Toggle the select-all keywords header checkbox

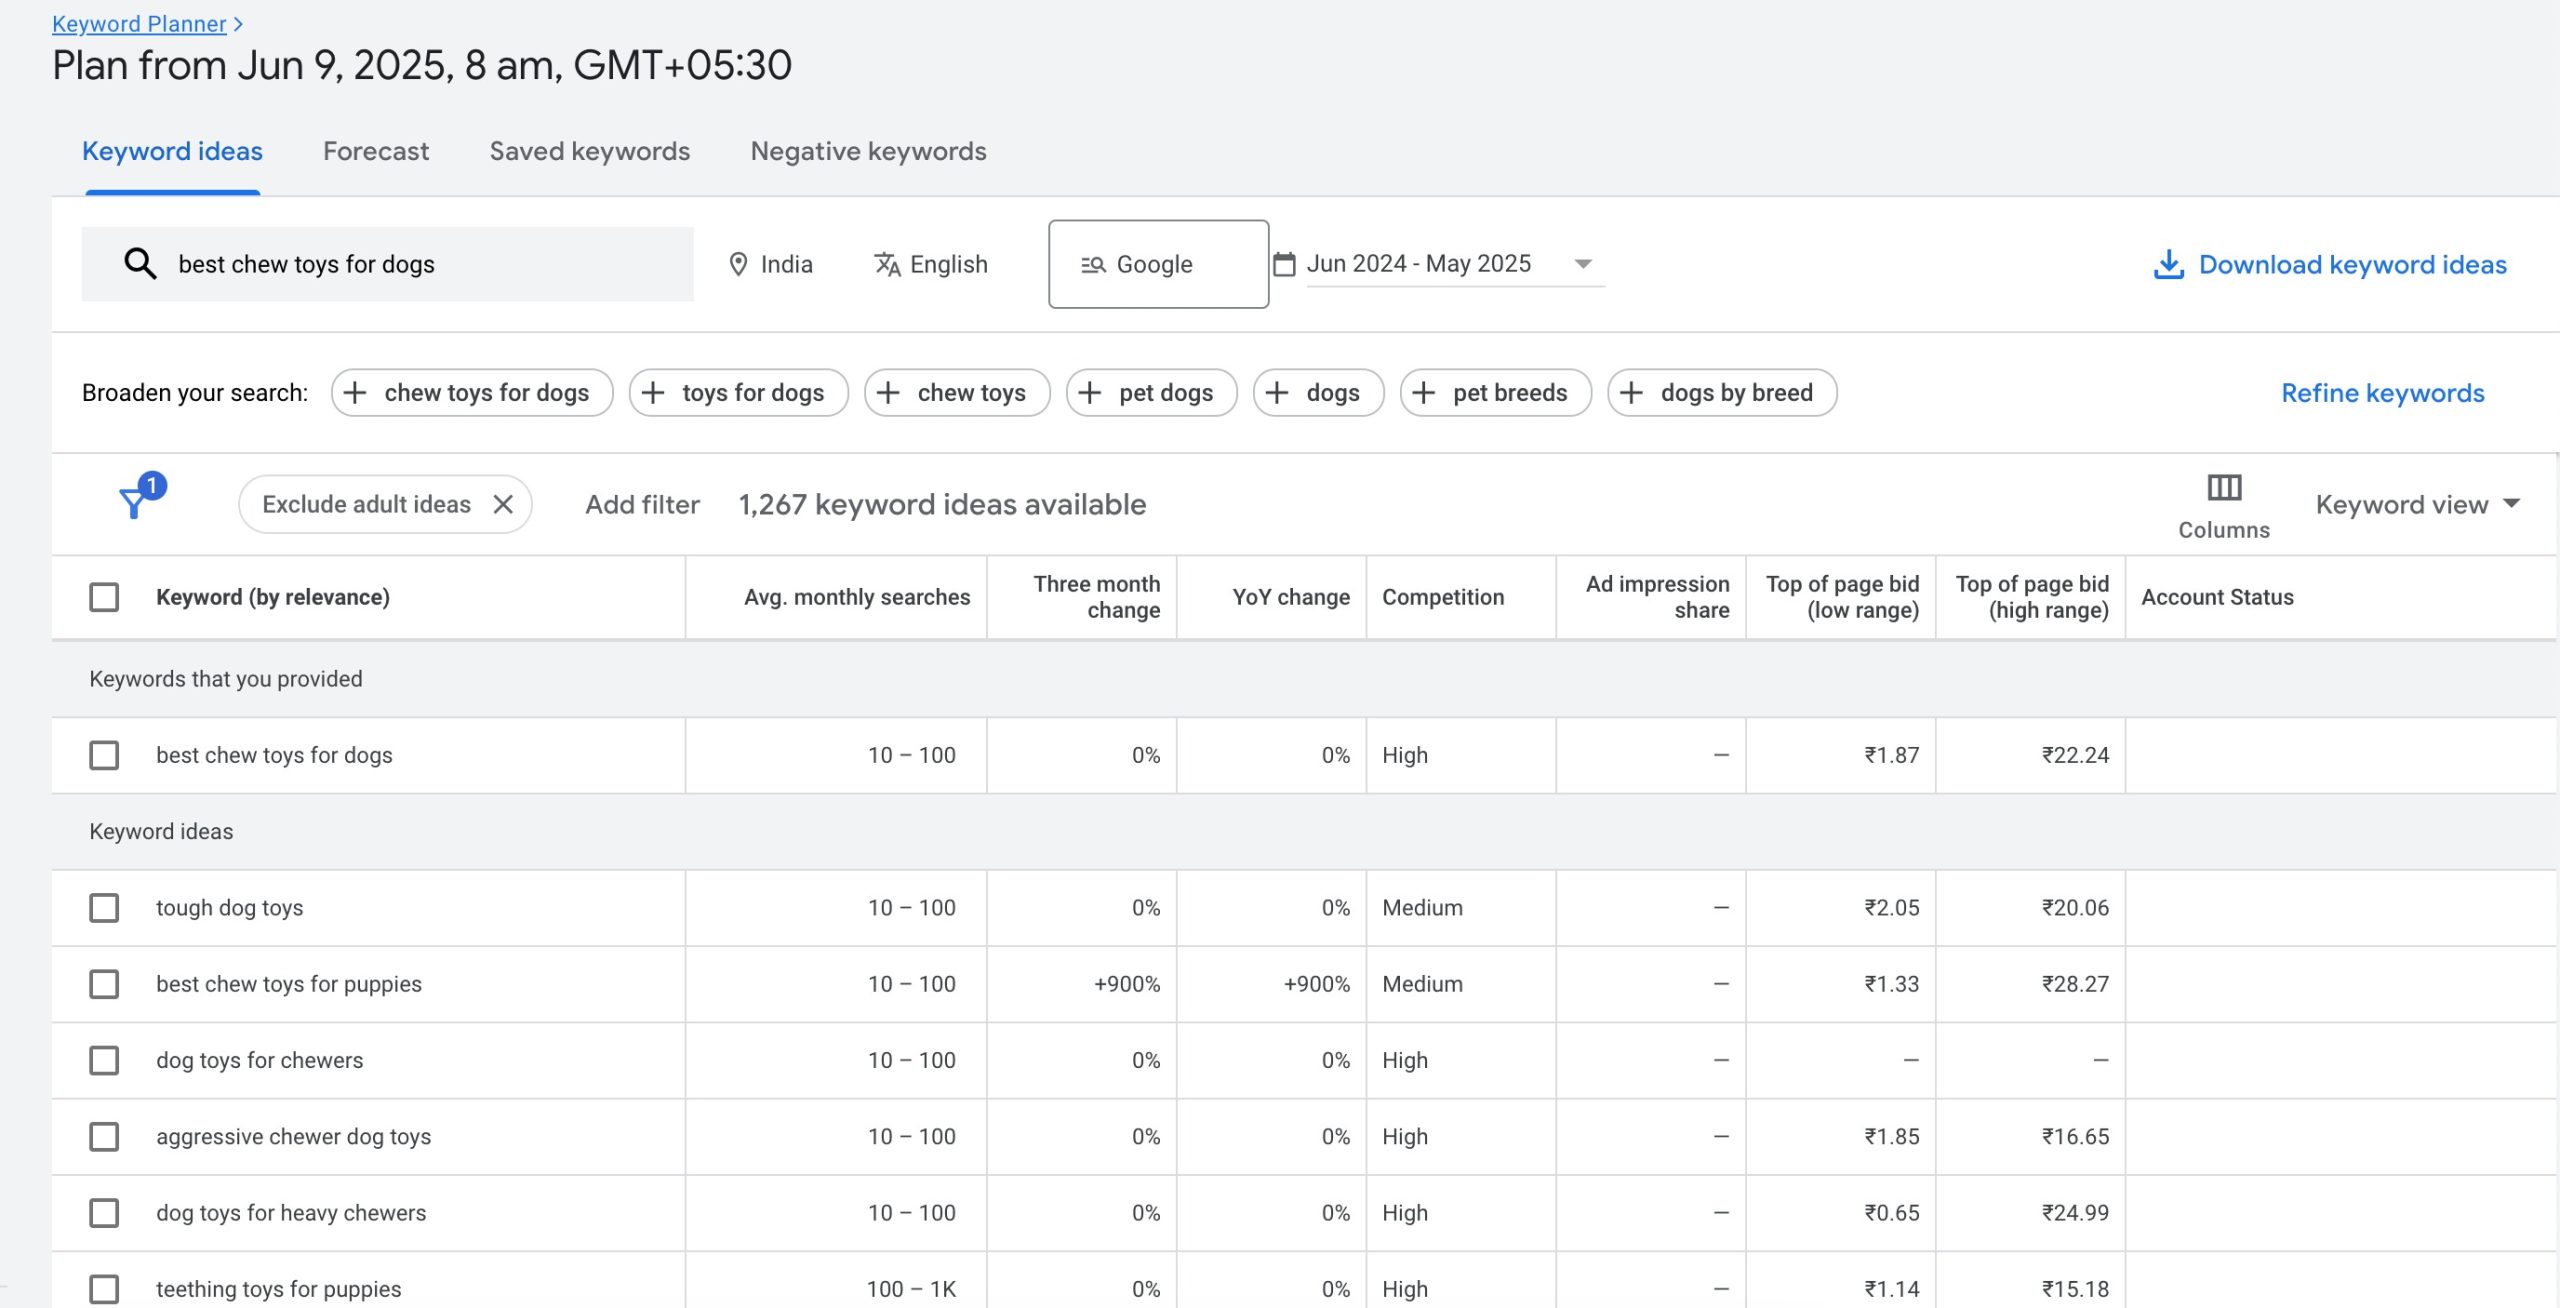104,597
